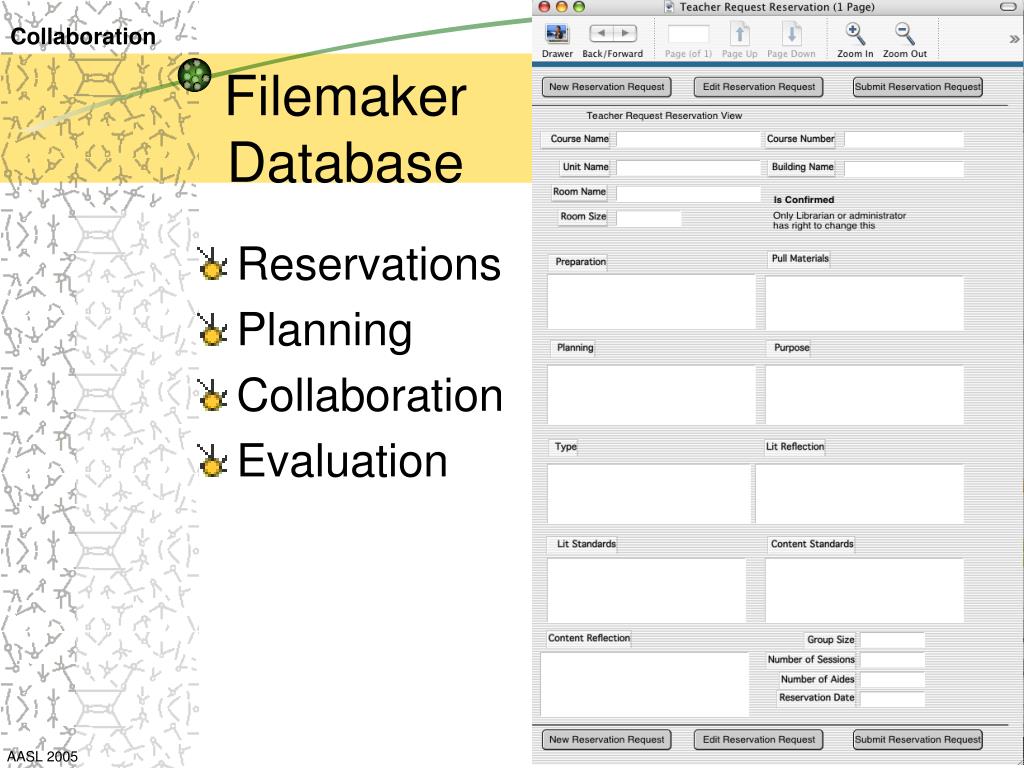Click the top New Reservation Request button
Image resolution: width=1024 pixels, height=768 pixels.
coord(607,87)
